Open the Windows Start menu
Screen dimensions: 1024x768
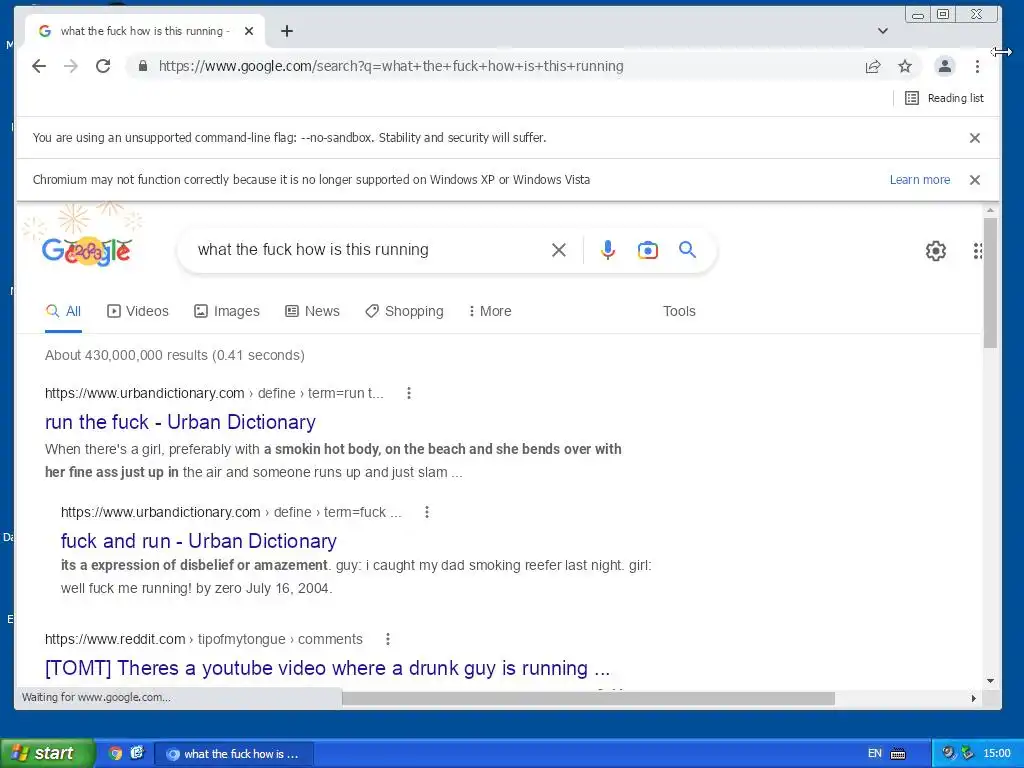pyautogui.click(x=46, y=753)
